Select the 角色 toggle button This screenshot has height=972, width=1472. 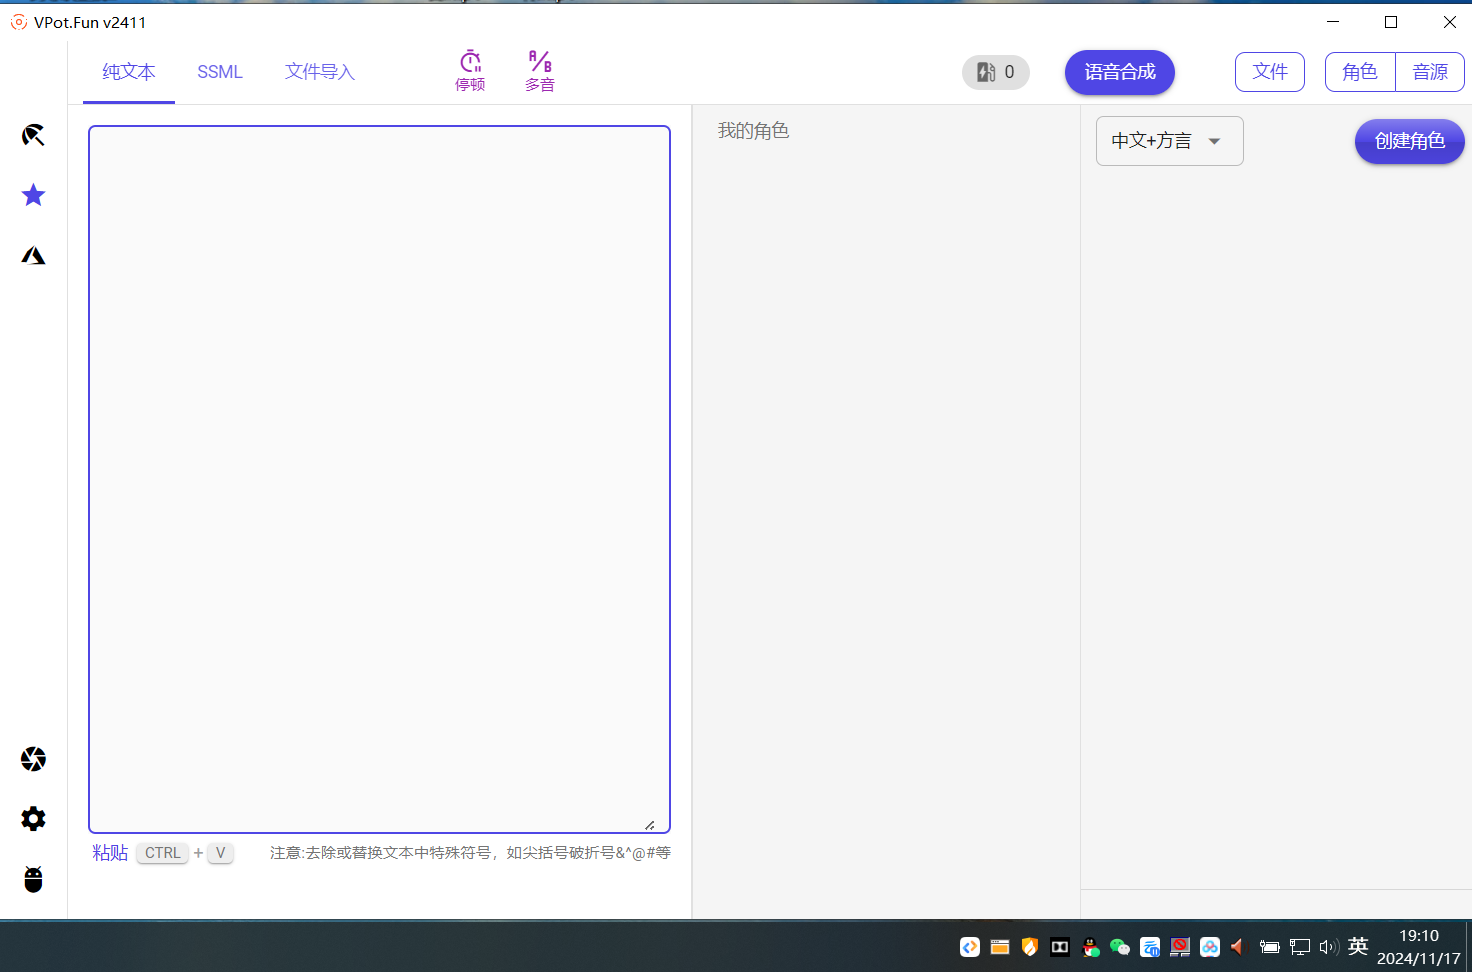point(1360,72)
